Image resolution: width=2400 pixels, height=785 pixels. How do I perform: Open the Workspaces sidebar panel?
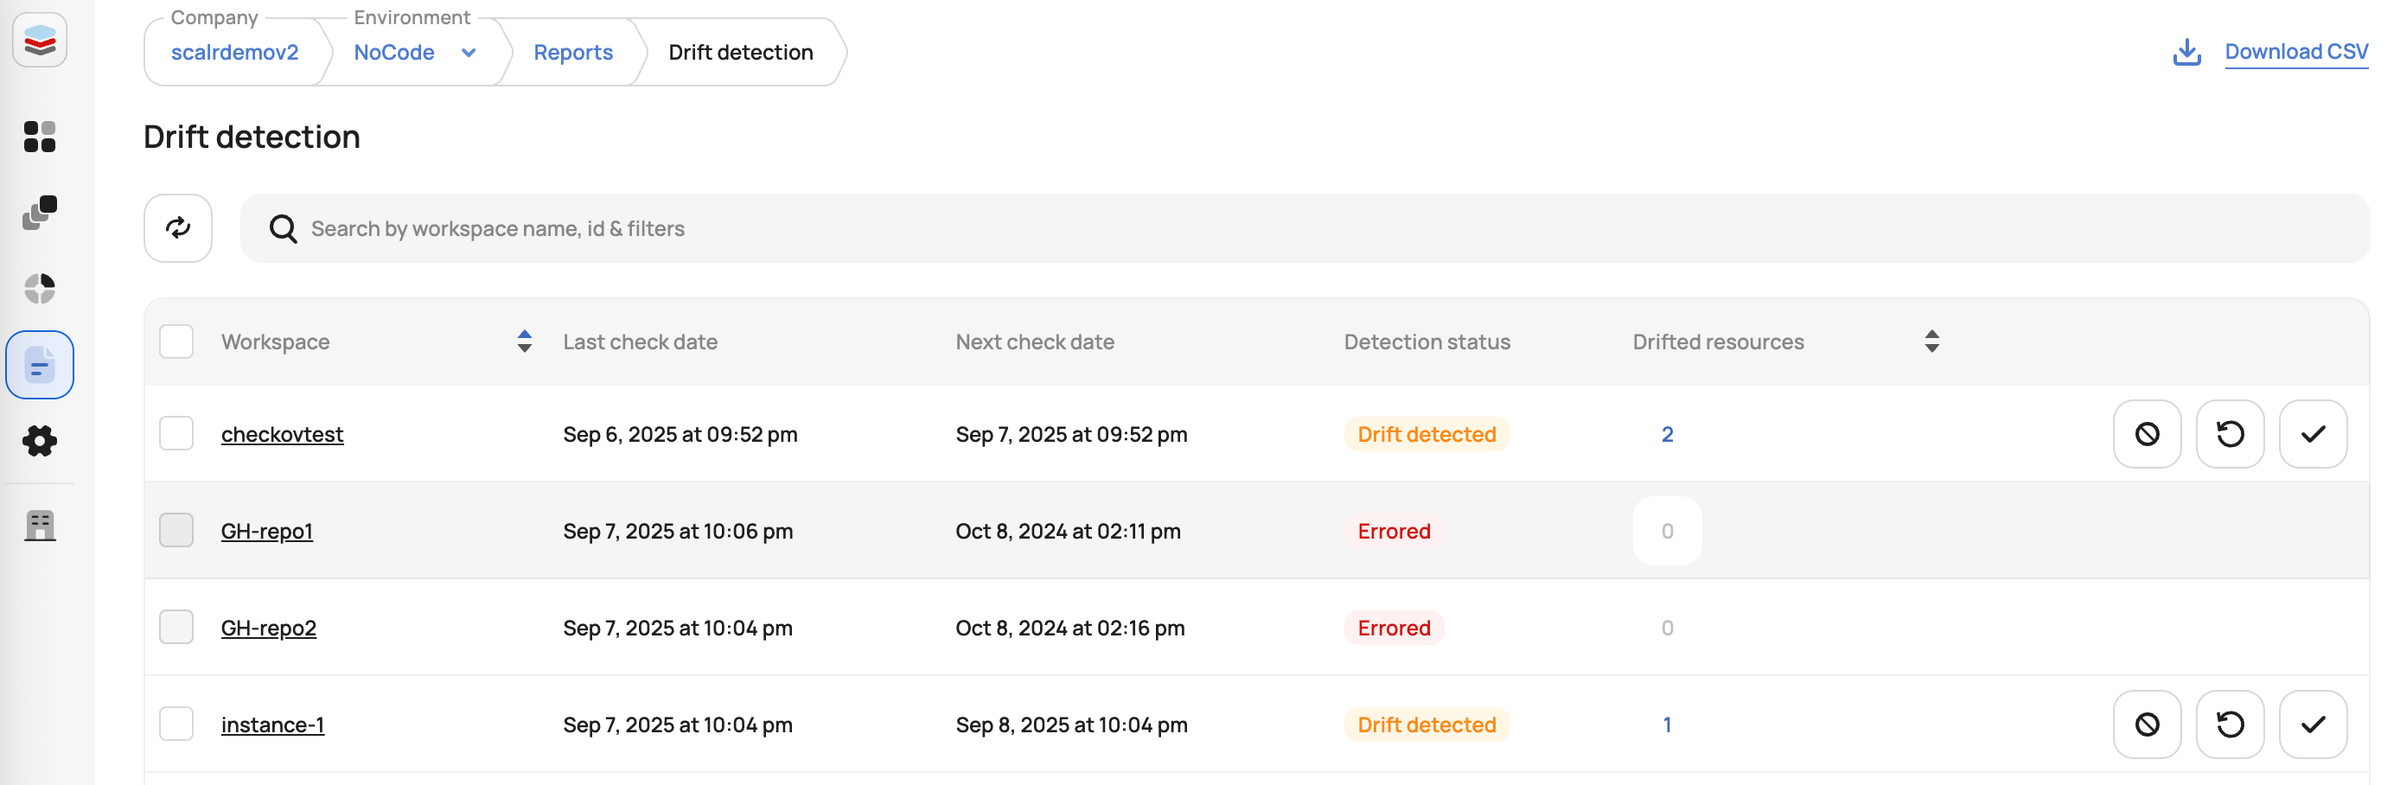(x=40, y=212)
